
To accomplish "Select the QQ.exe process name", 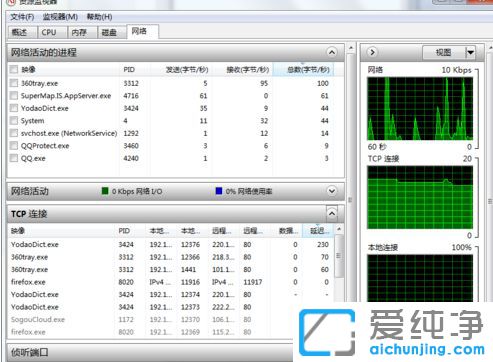I will 33,158.
